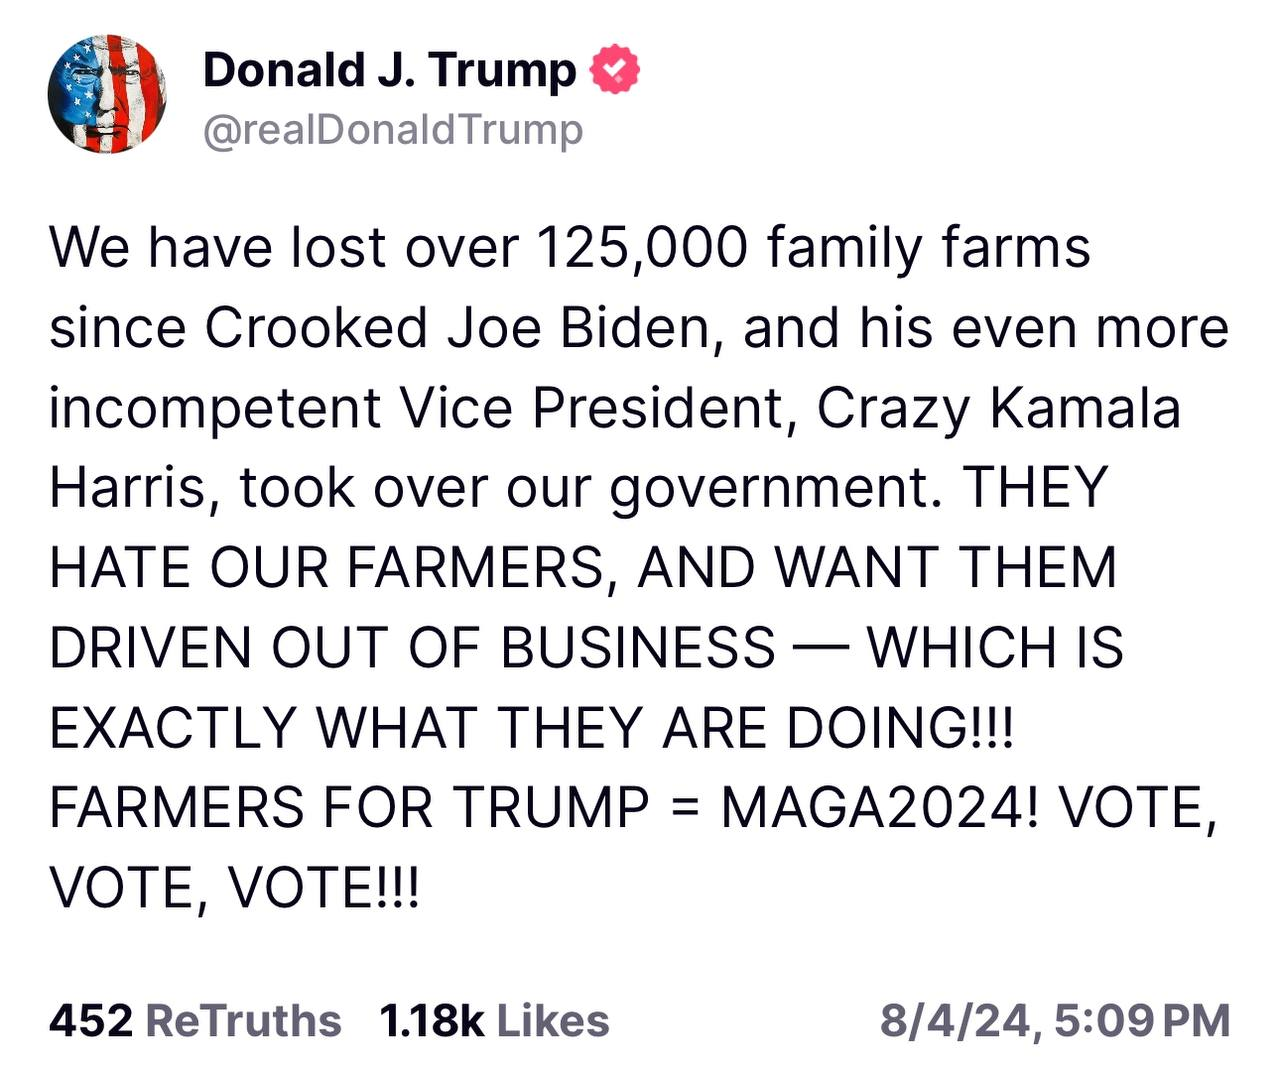Click the final line "VOTE, VOTE!!!"

[235, 887]
